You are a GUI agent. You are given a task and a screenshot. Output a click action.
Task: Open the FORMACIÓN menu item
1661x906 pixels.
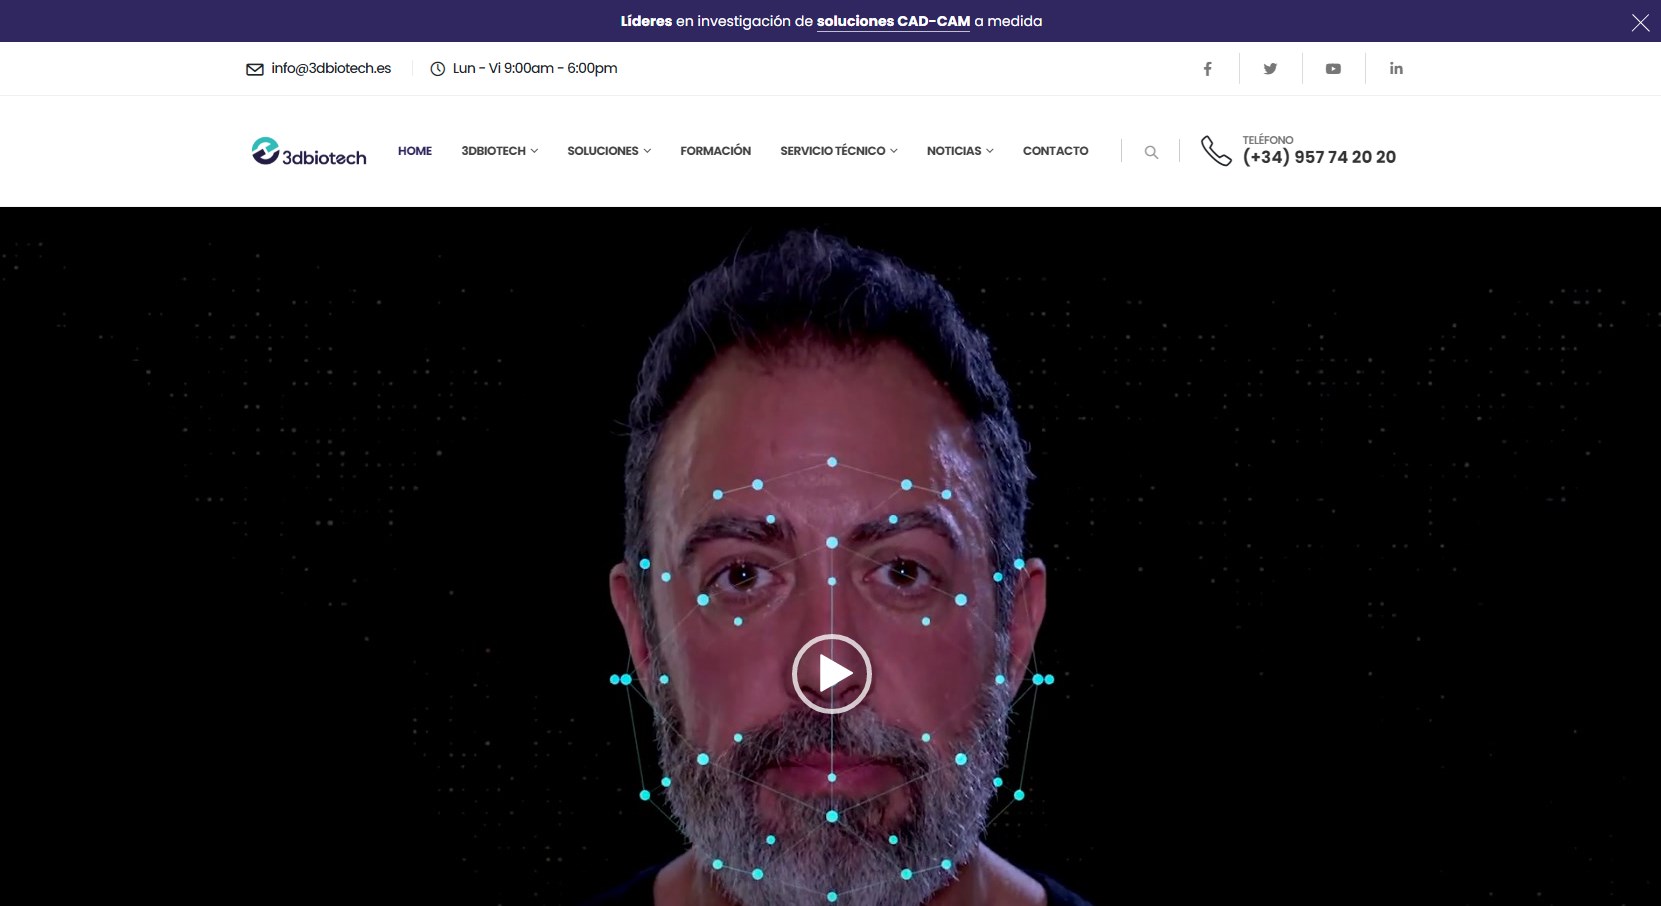click(715, 151)
